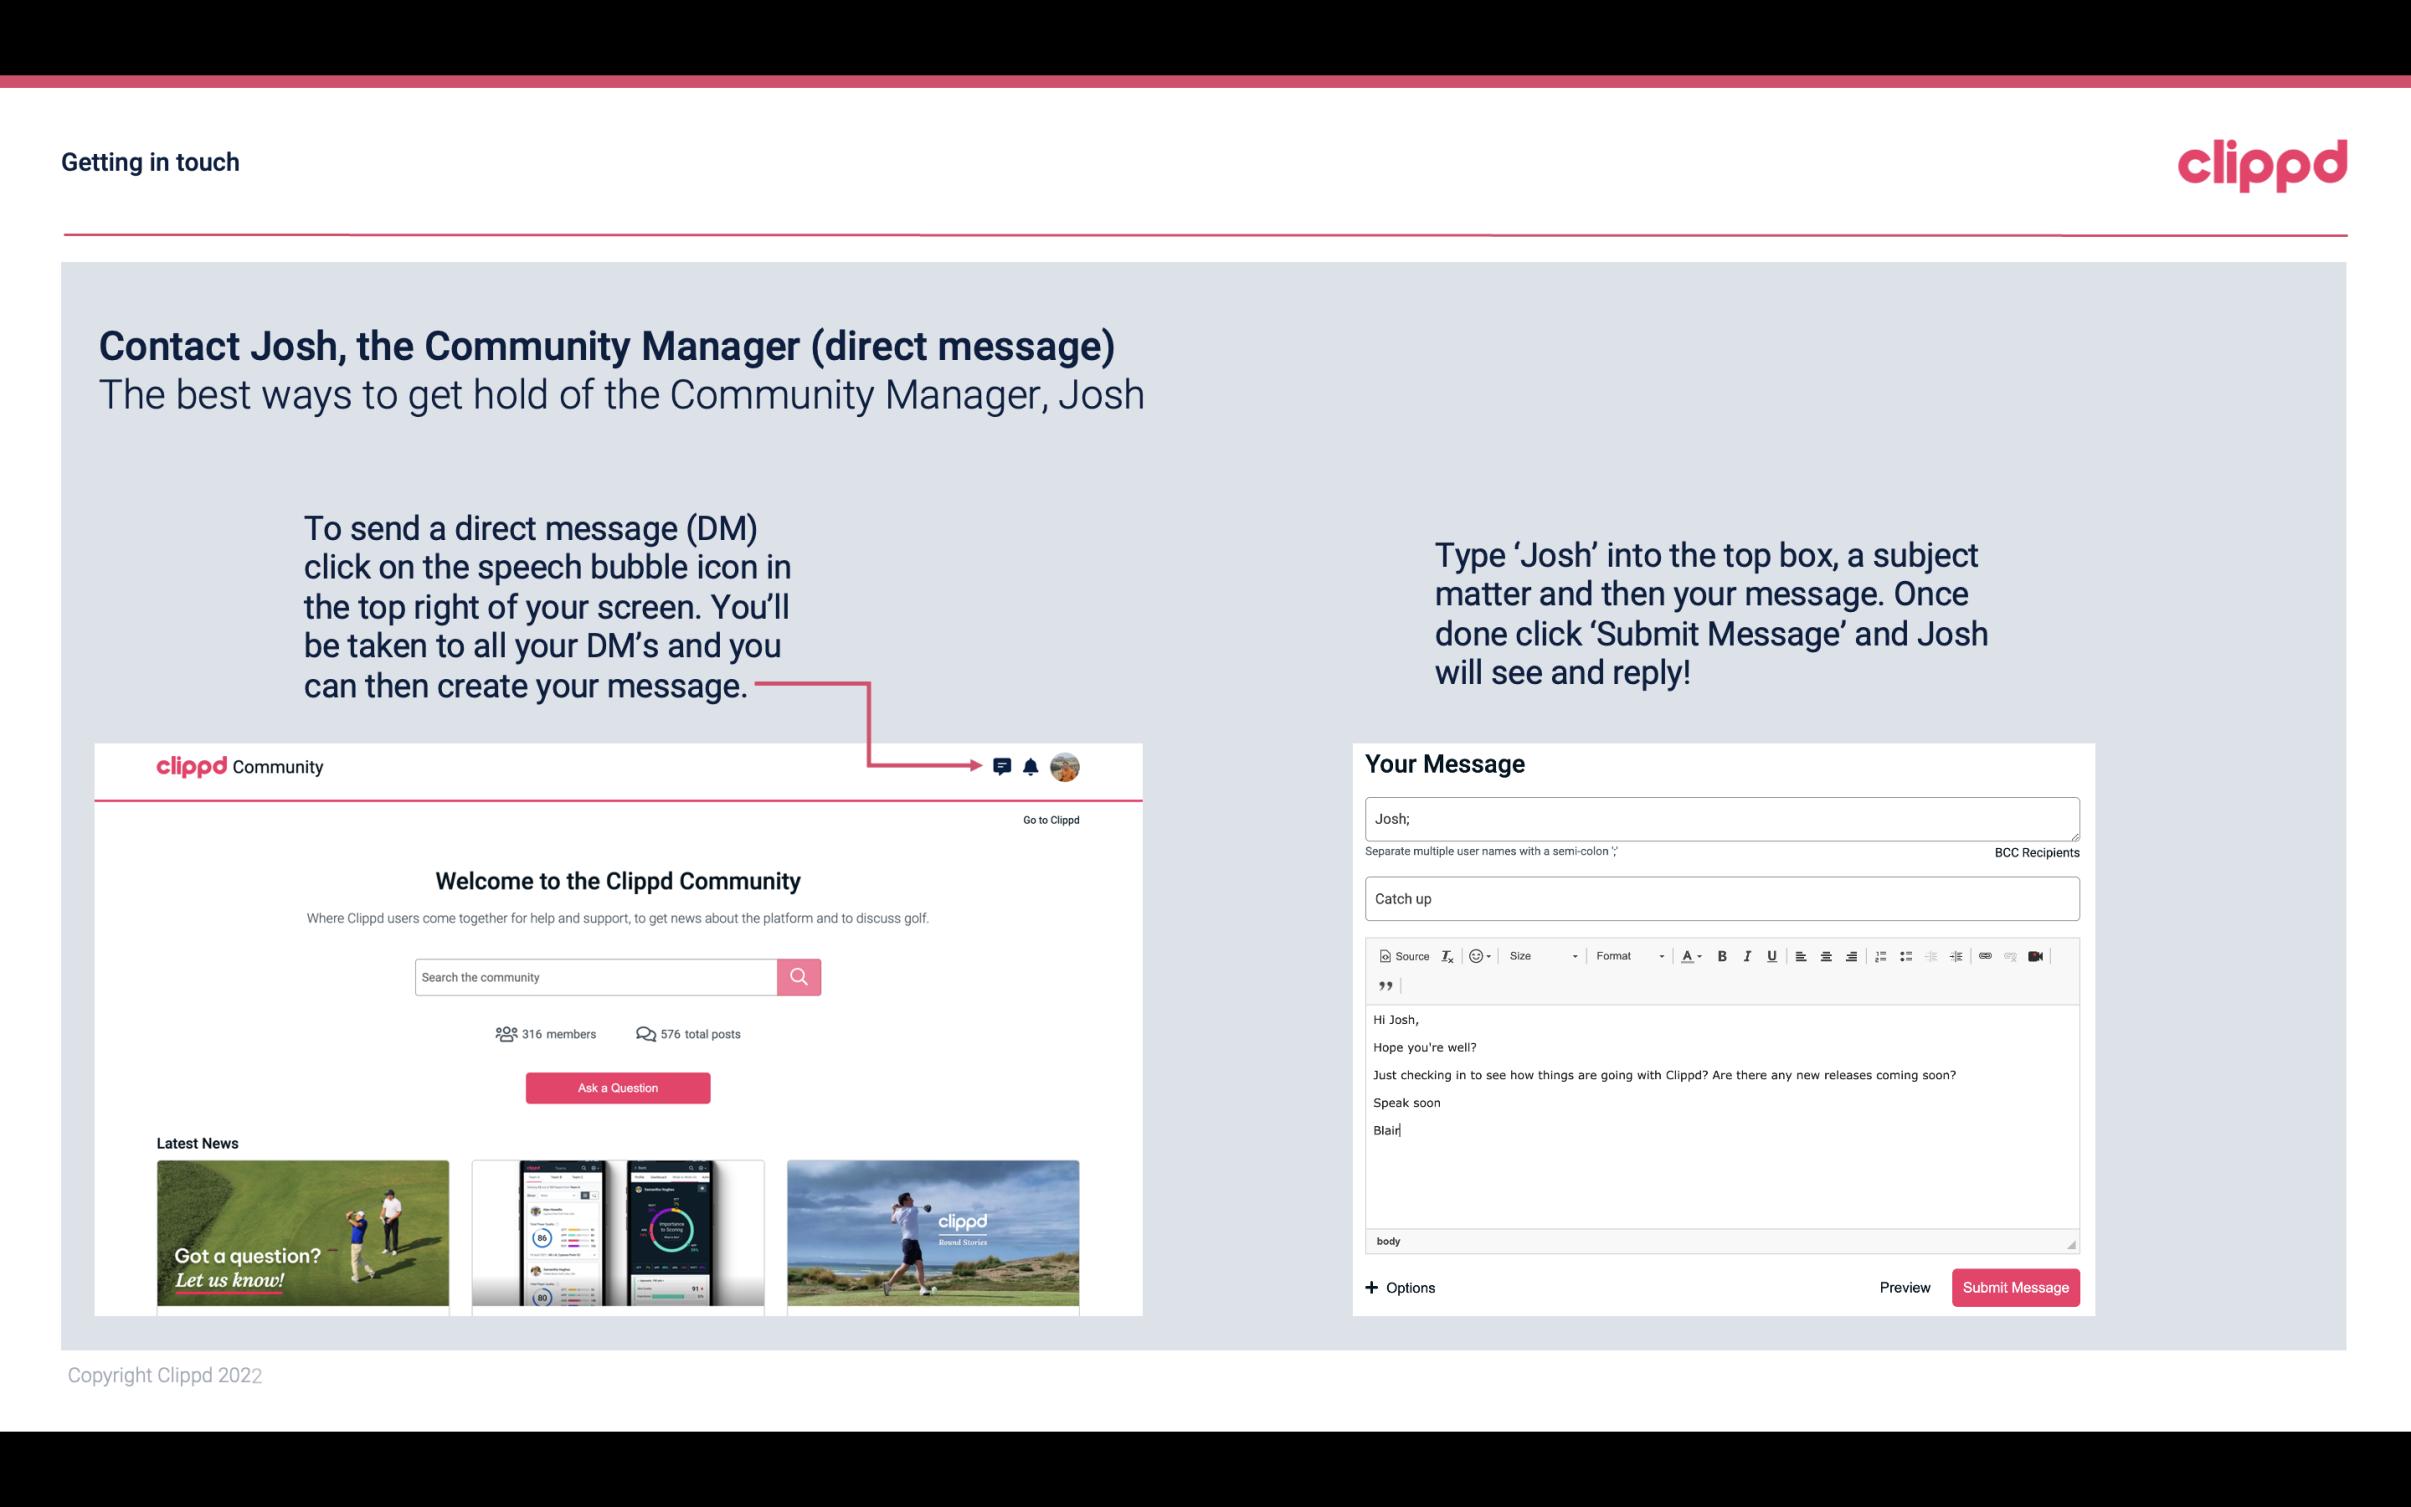
Task: Click the speech bubble/DM icon
Action: pyautogui.click(x=1003, y=766)
